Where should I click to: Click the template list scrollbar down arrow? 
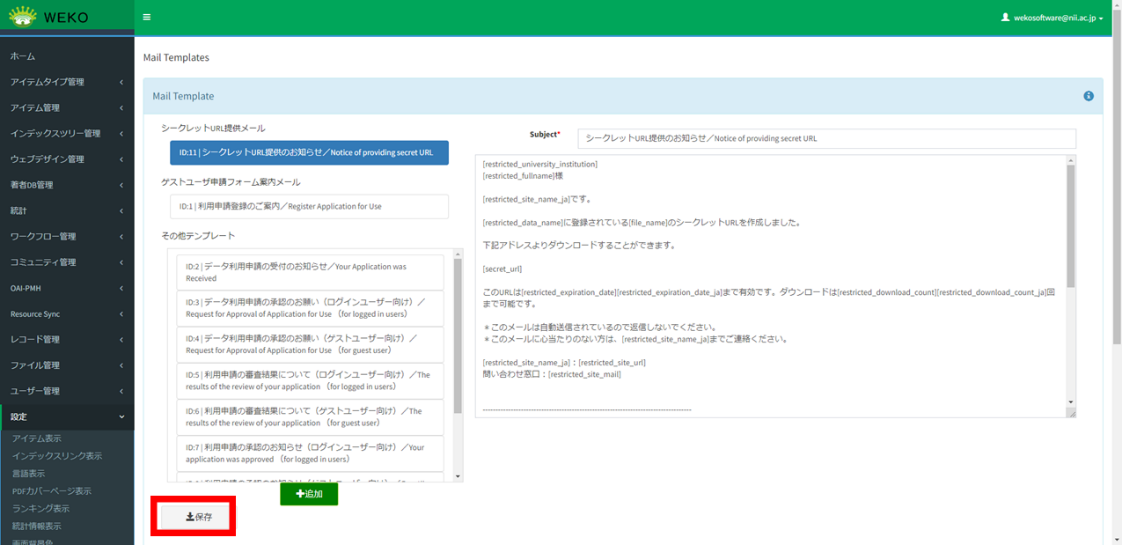click(459, 477)
